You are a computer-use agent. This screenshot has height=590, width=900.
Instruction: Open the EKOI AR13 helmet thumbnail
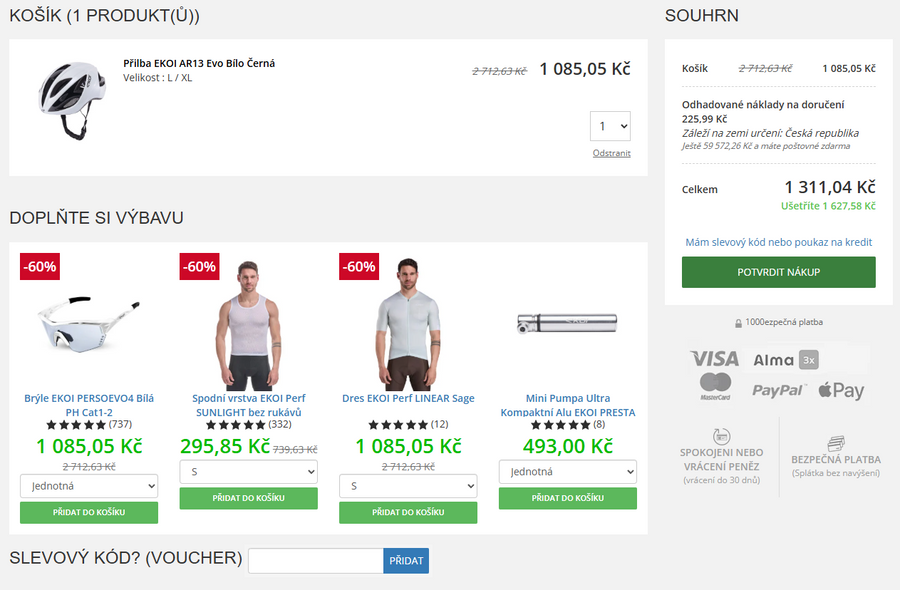72,88
